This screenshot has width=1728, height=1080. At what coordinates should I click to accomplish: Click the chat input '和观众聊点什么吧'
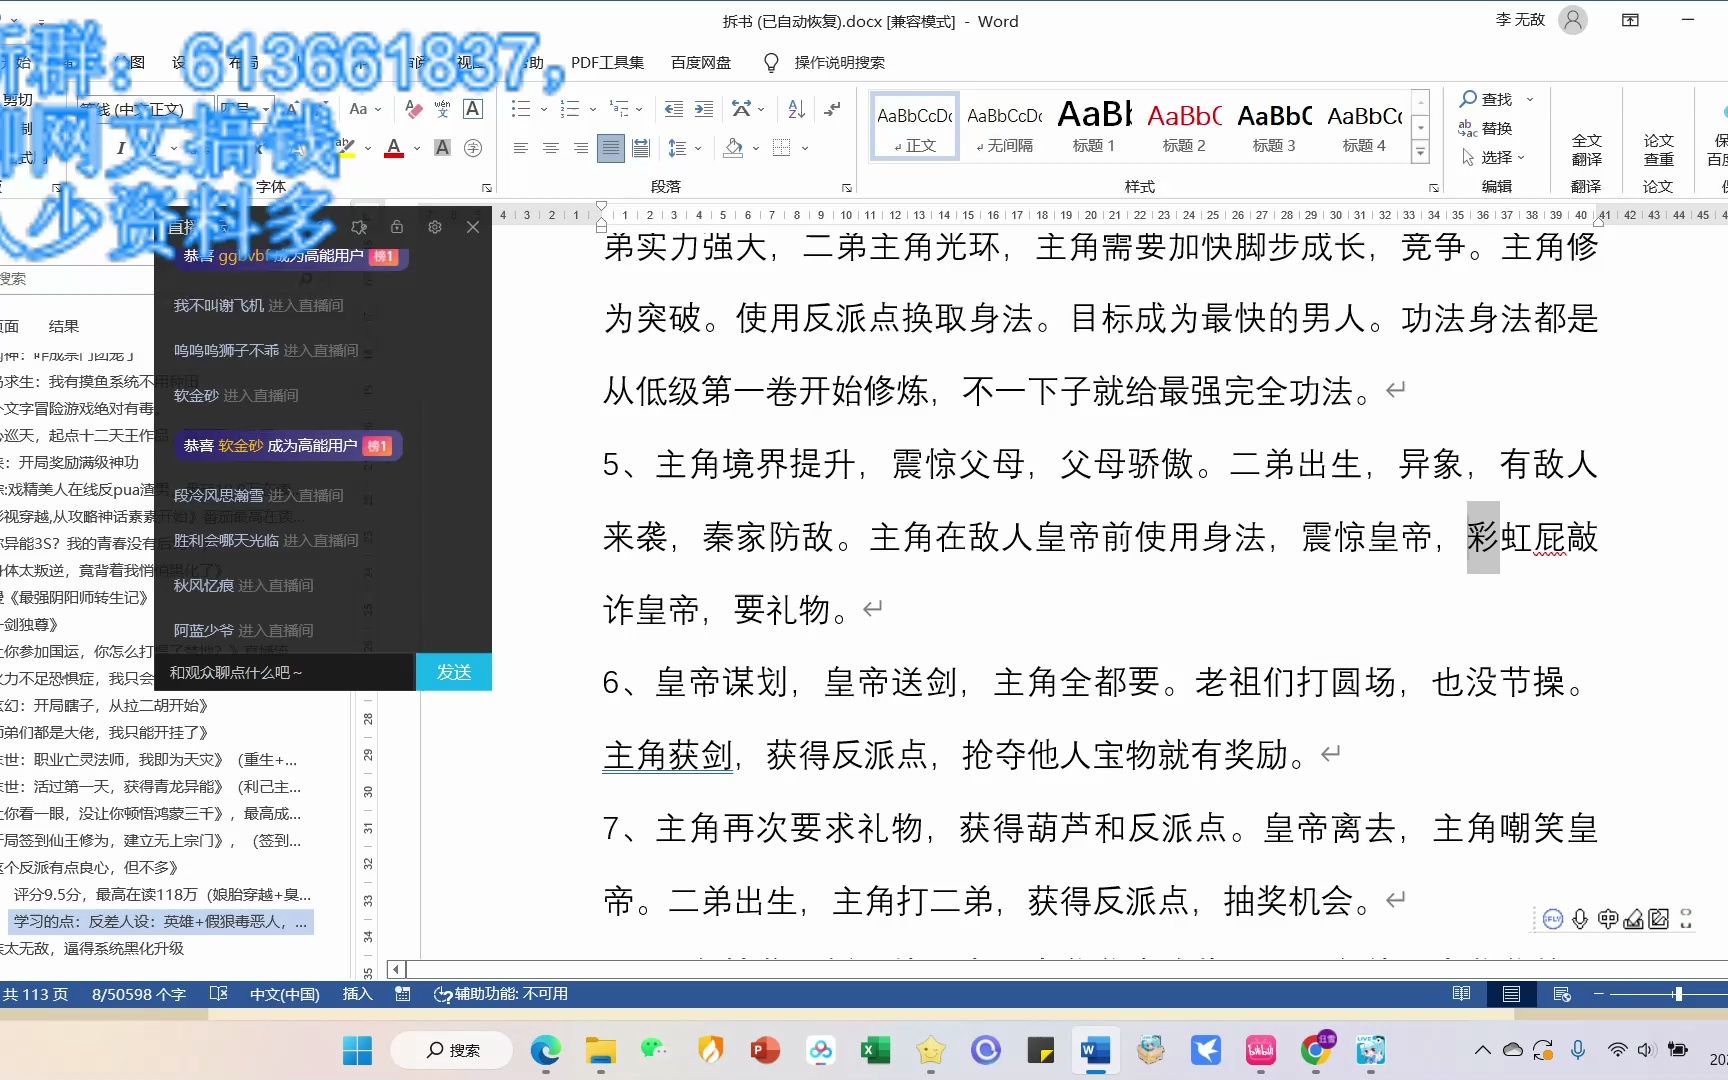point(285,672)
